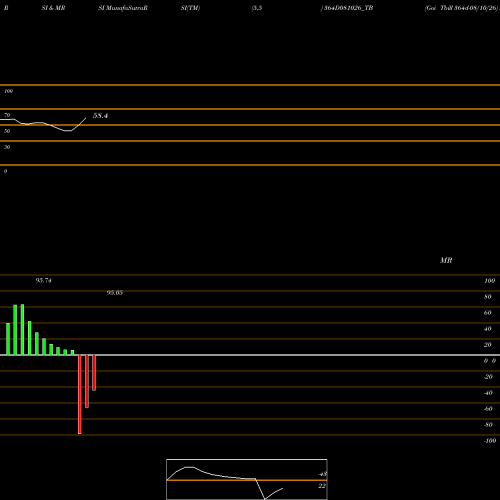Click the 95.05 price label

[x=115, y=292]
